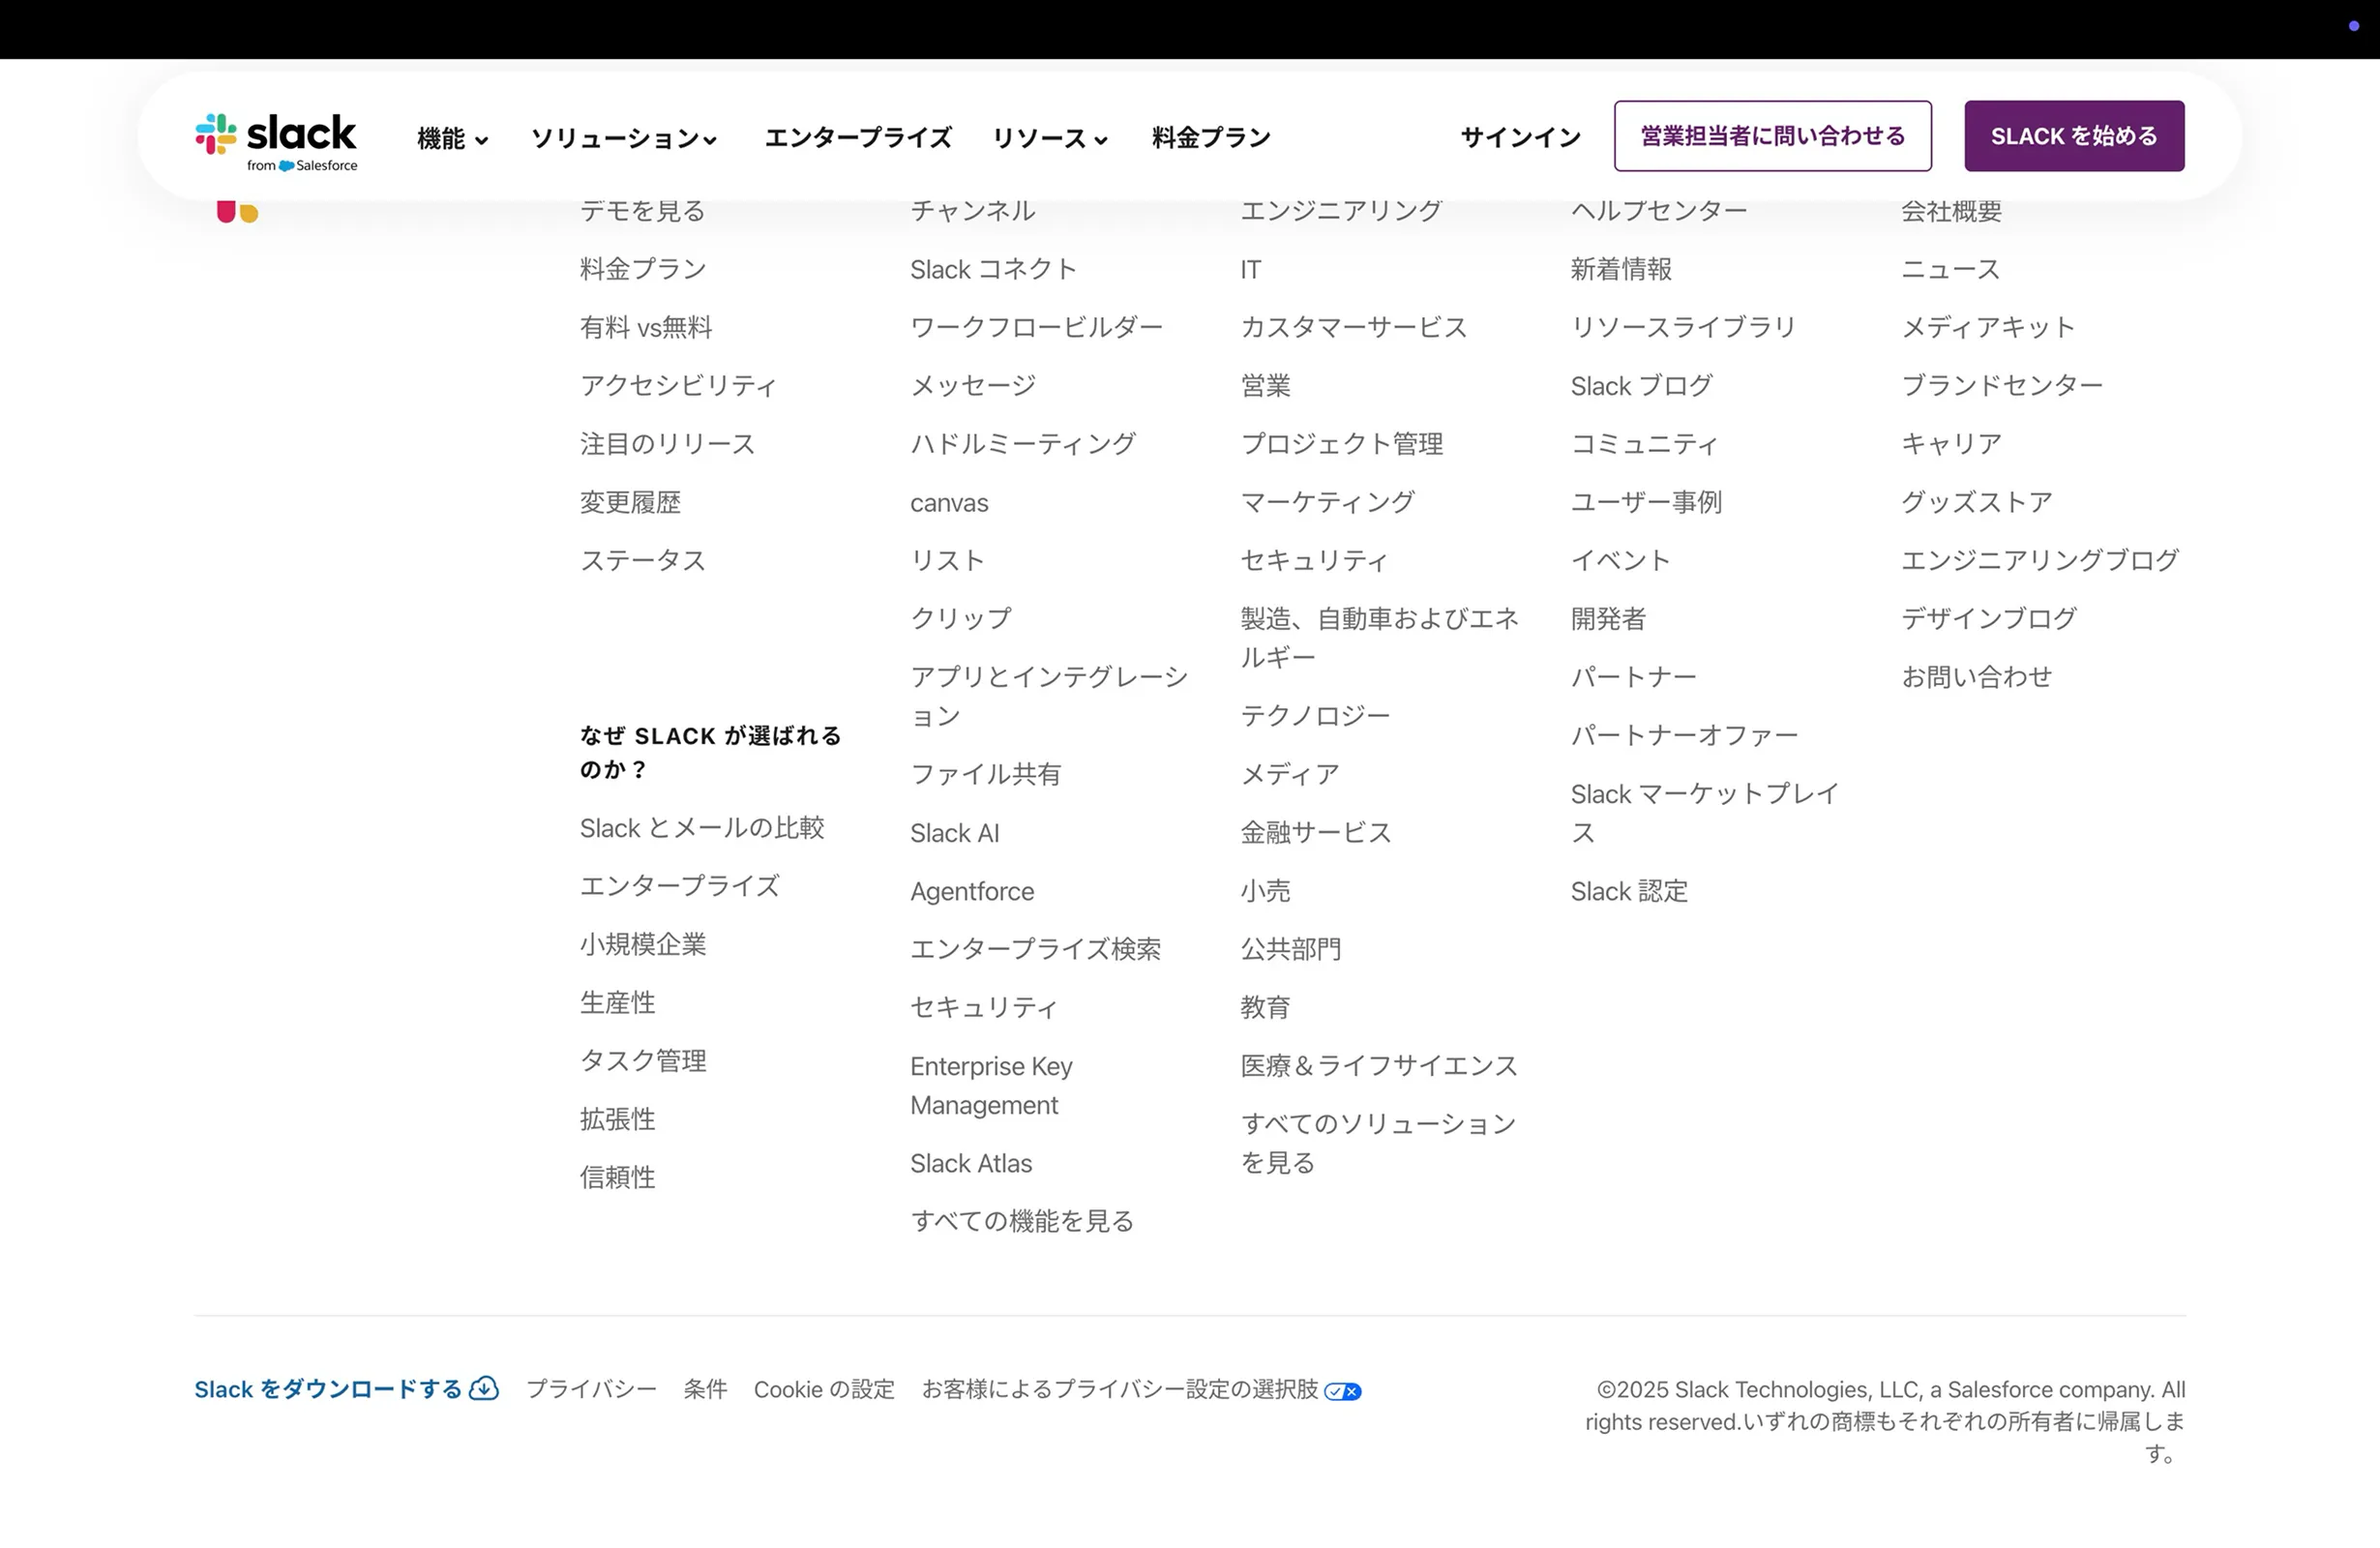Click 医療＆ライフサイエンス link
Screen dimensions: 2380x1548
pyautogui.click(x=1379, y=1066)
